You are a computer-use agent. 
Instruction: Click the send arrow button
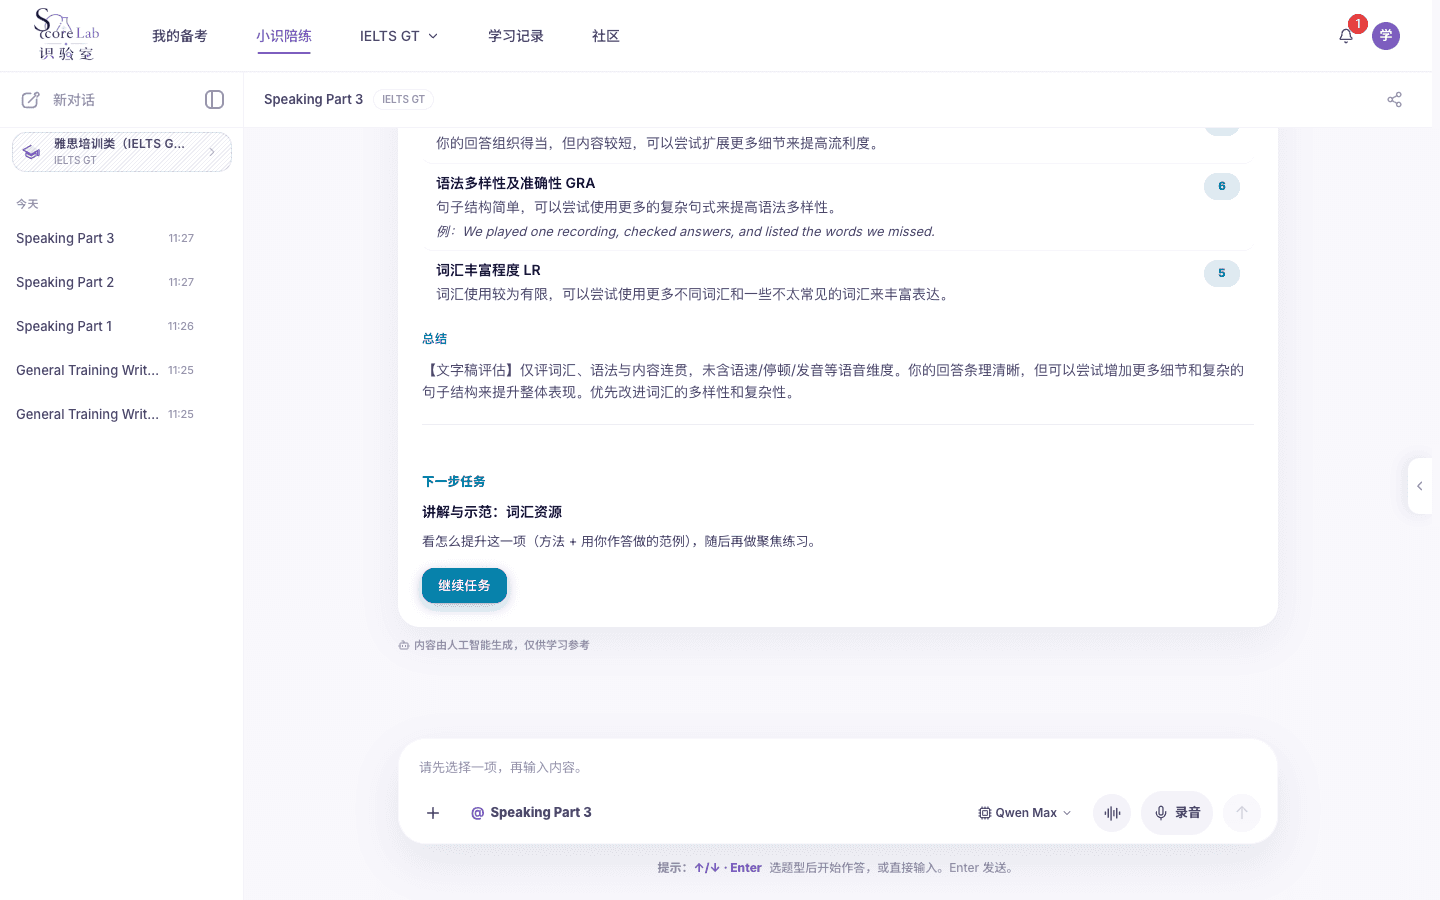[x=1242, y=813]
